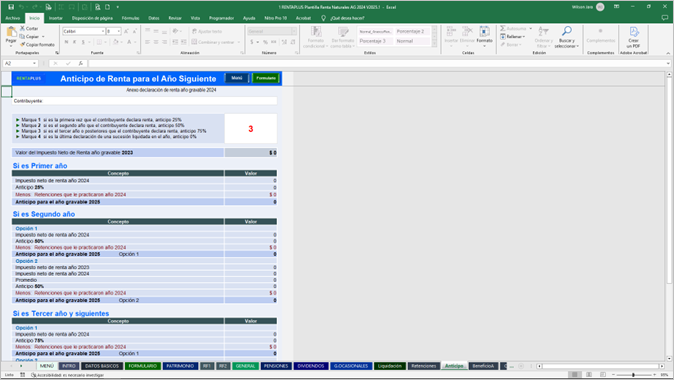The image size is (674, 380).
Task: Click the Rellenar (Fill) icon
Action: pyautogui.click(x=502, y=37)
